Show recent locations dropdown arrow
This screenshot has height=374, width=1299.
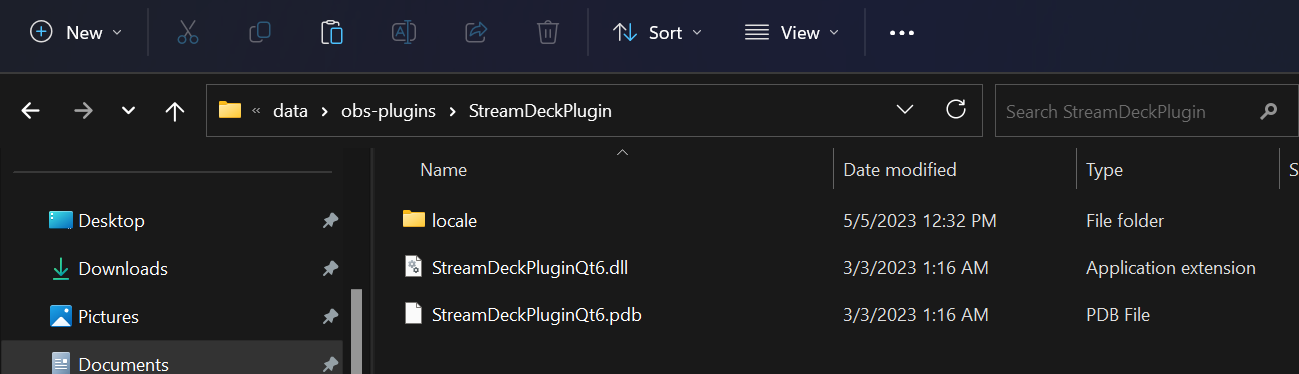pos(128,111)
